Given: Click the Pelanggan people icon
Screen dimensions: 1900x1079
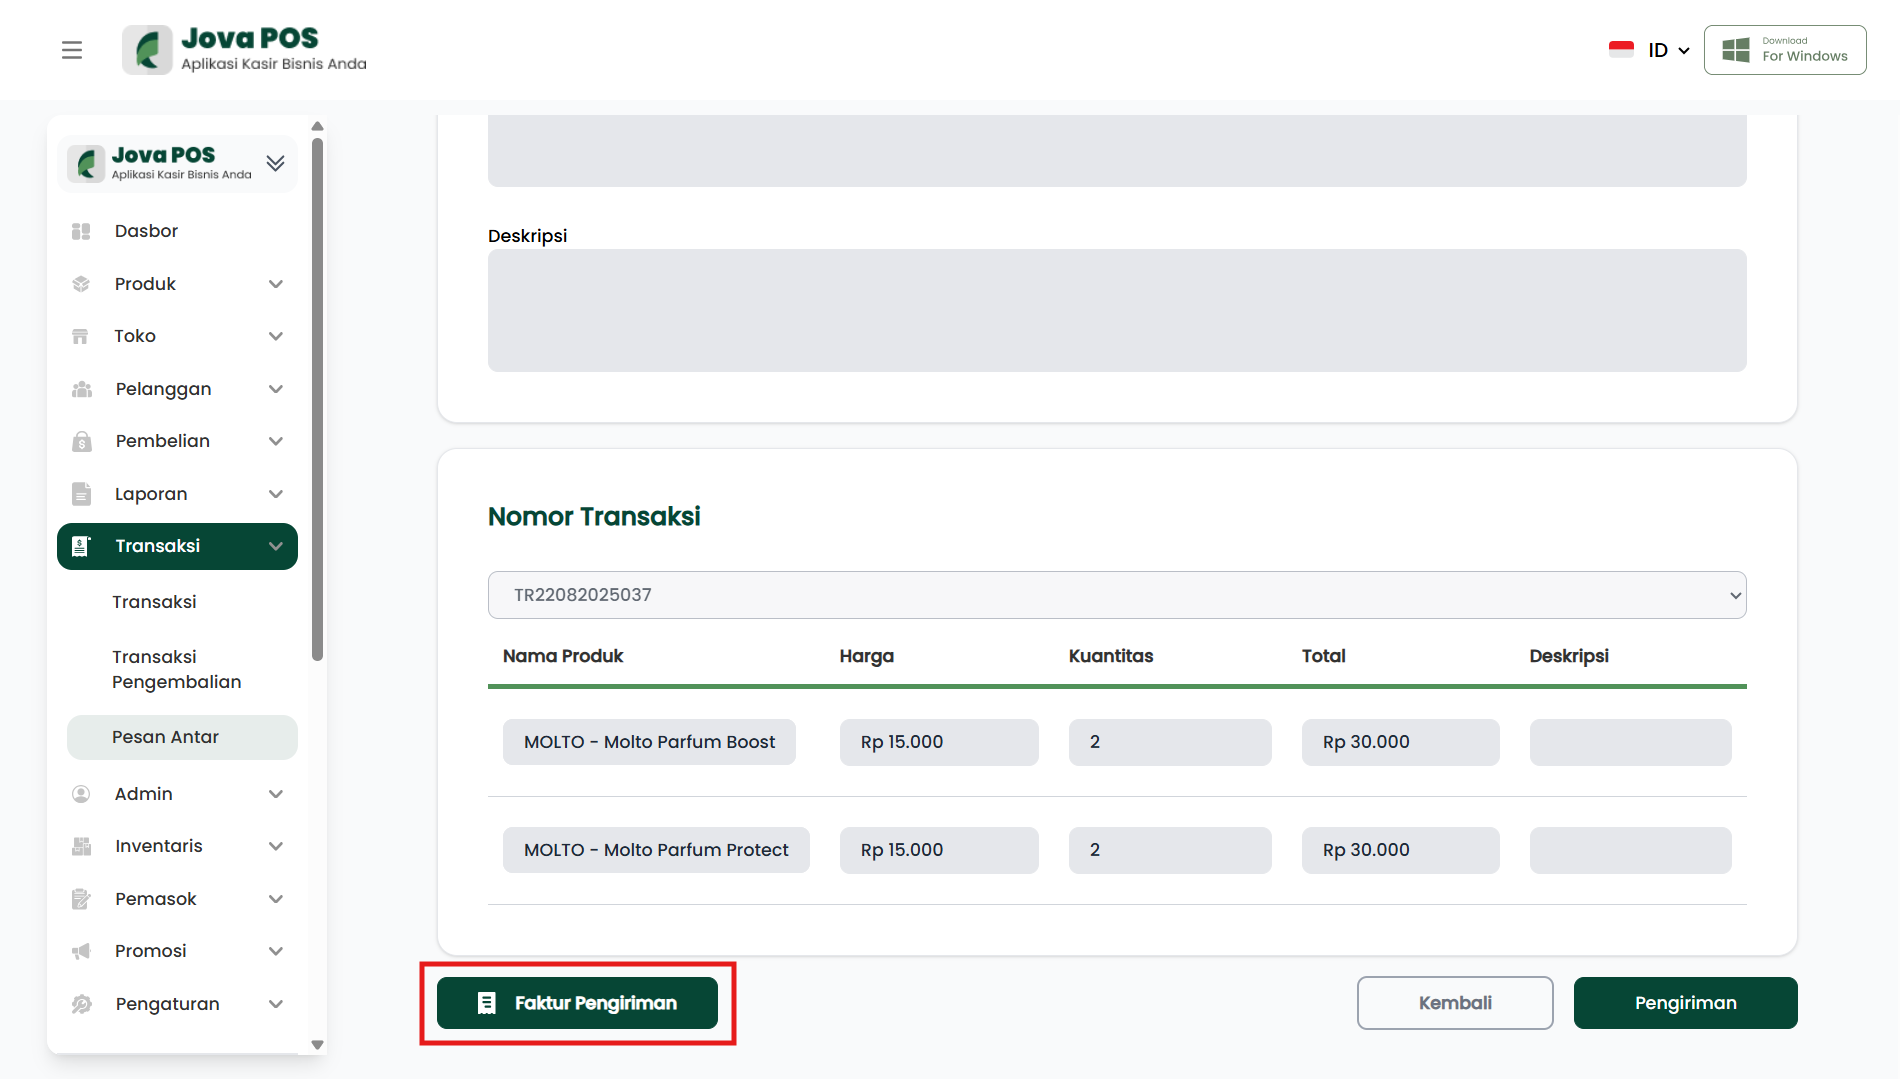Looking at the screenshot, I should tap(81, 389).
